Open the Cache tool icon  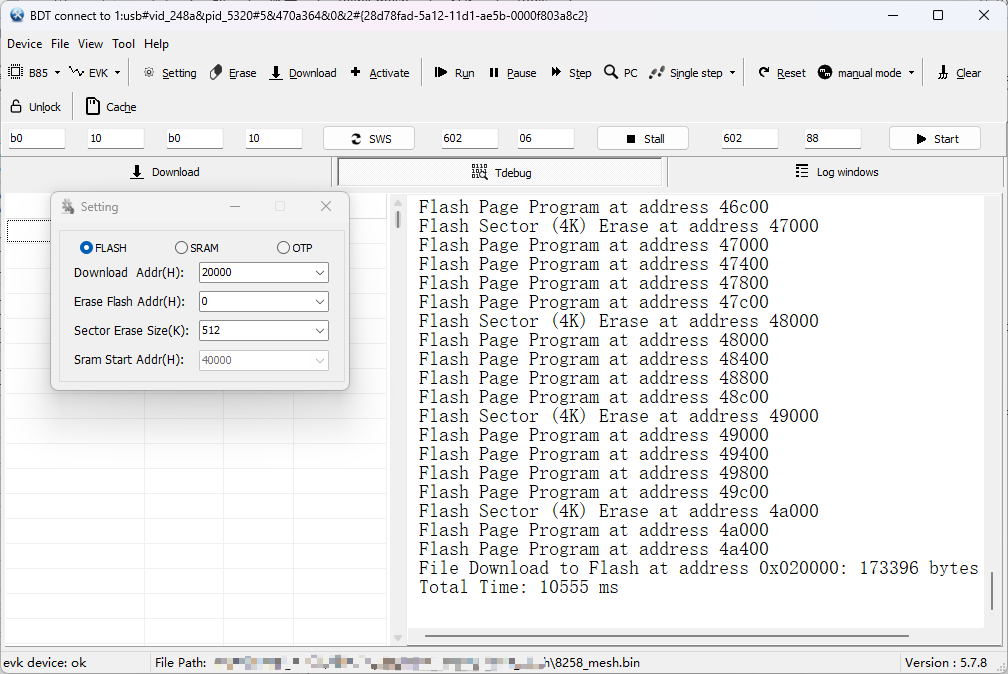coord(93,107)
